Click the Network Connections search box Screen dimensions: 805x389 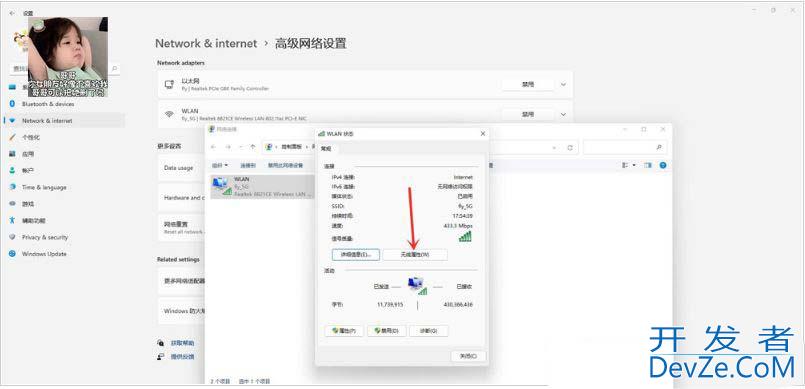pos(625,147)
